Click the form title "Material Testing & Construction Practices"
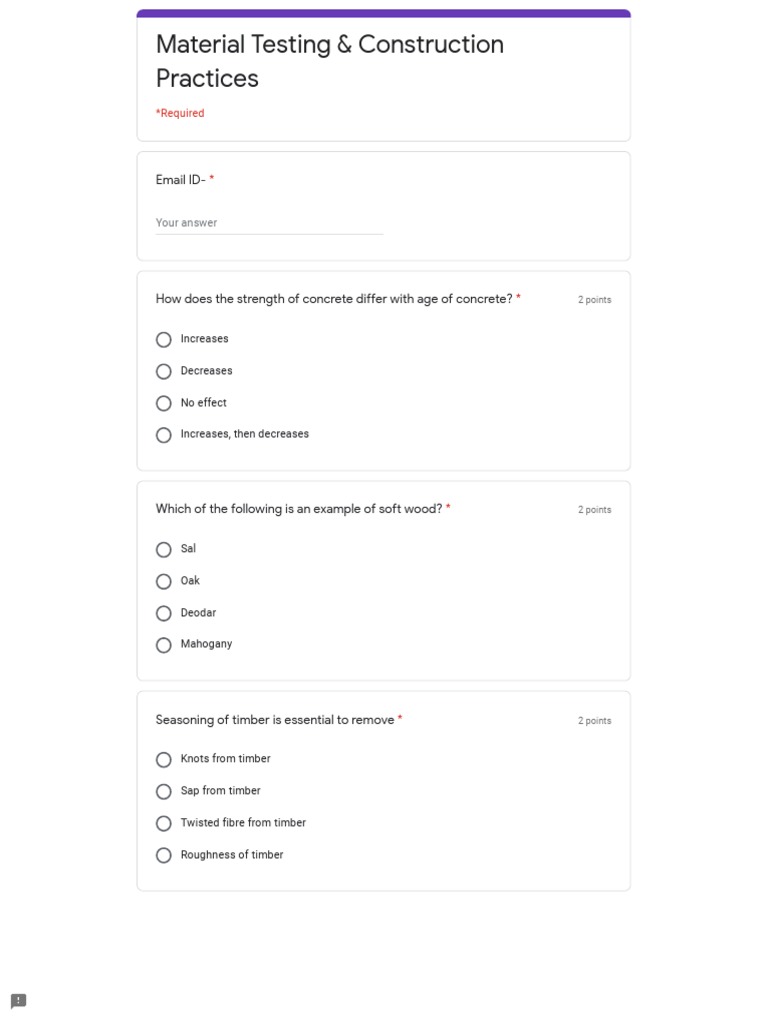Viewport: 768px width, 1024px height. click(x=329, y=61)
